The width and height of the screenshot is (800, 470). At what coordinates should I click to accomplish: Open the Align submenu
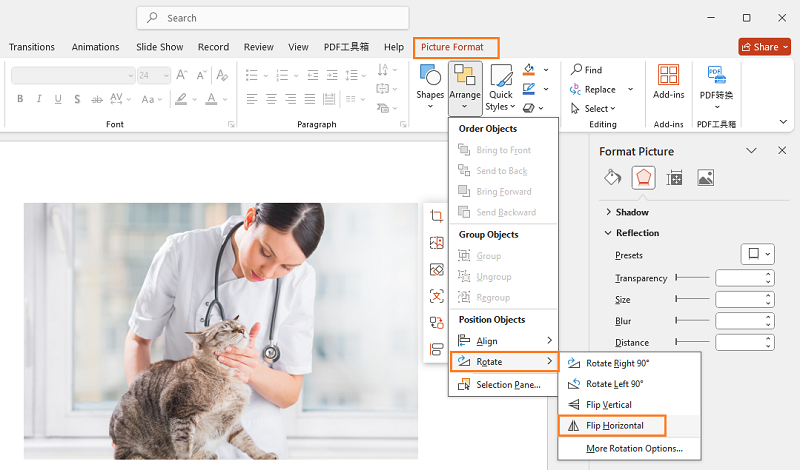(x=504, y=340)
